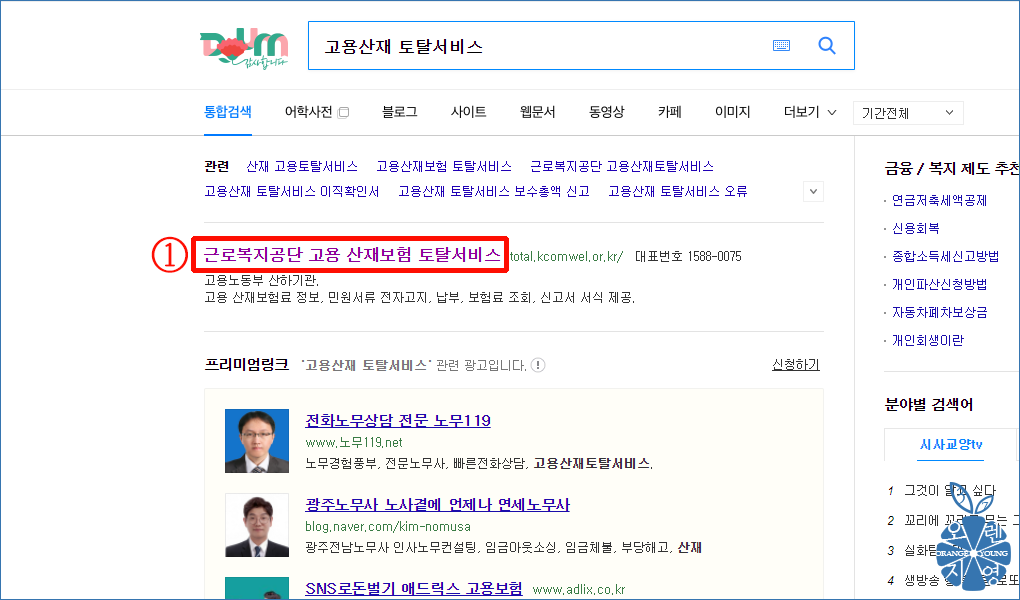The image size is (1020, 600).
Task: Open the 동영상 tab
Action: [x=606, y=112]
